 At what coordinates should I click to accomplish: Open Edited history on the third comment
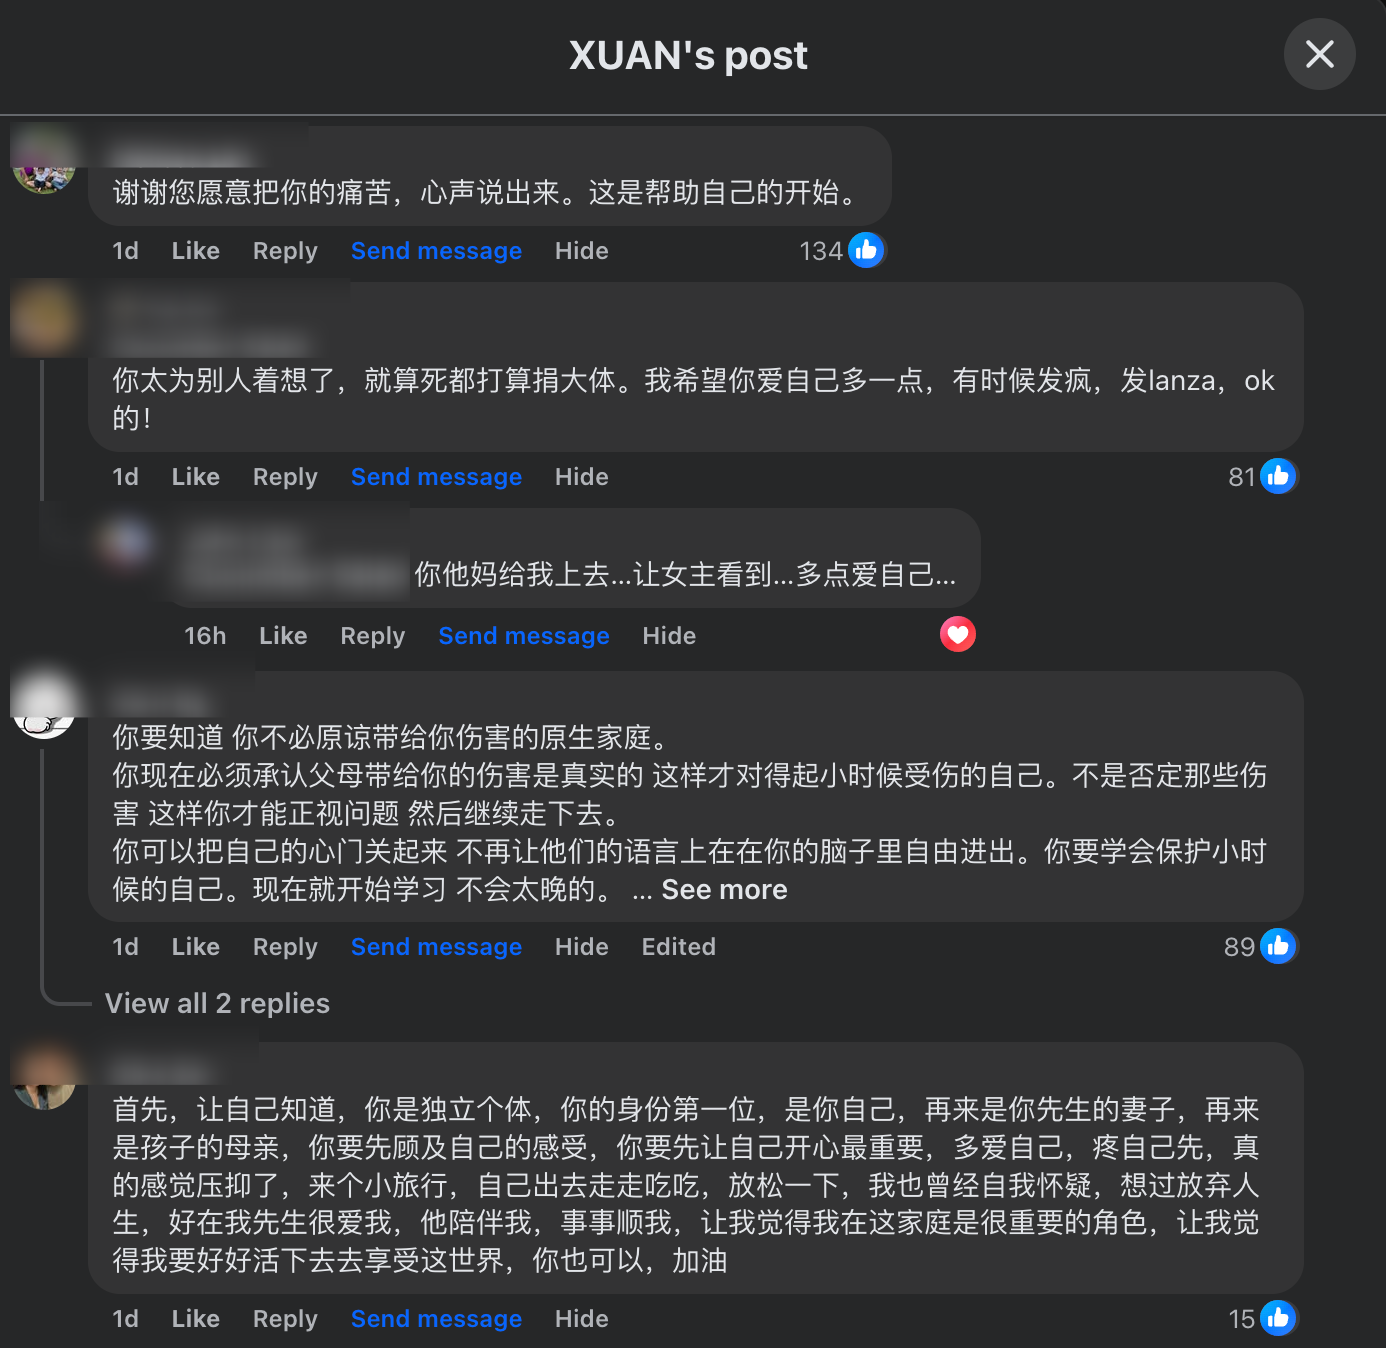click(x=679, y=947)
